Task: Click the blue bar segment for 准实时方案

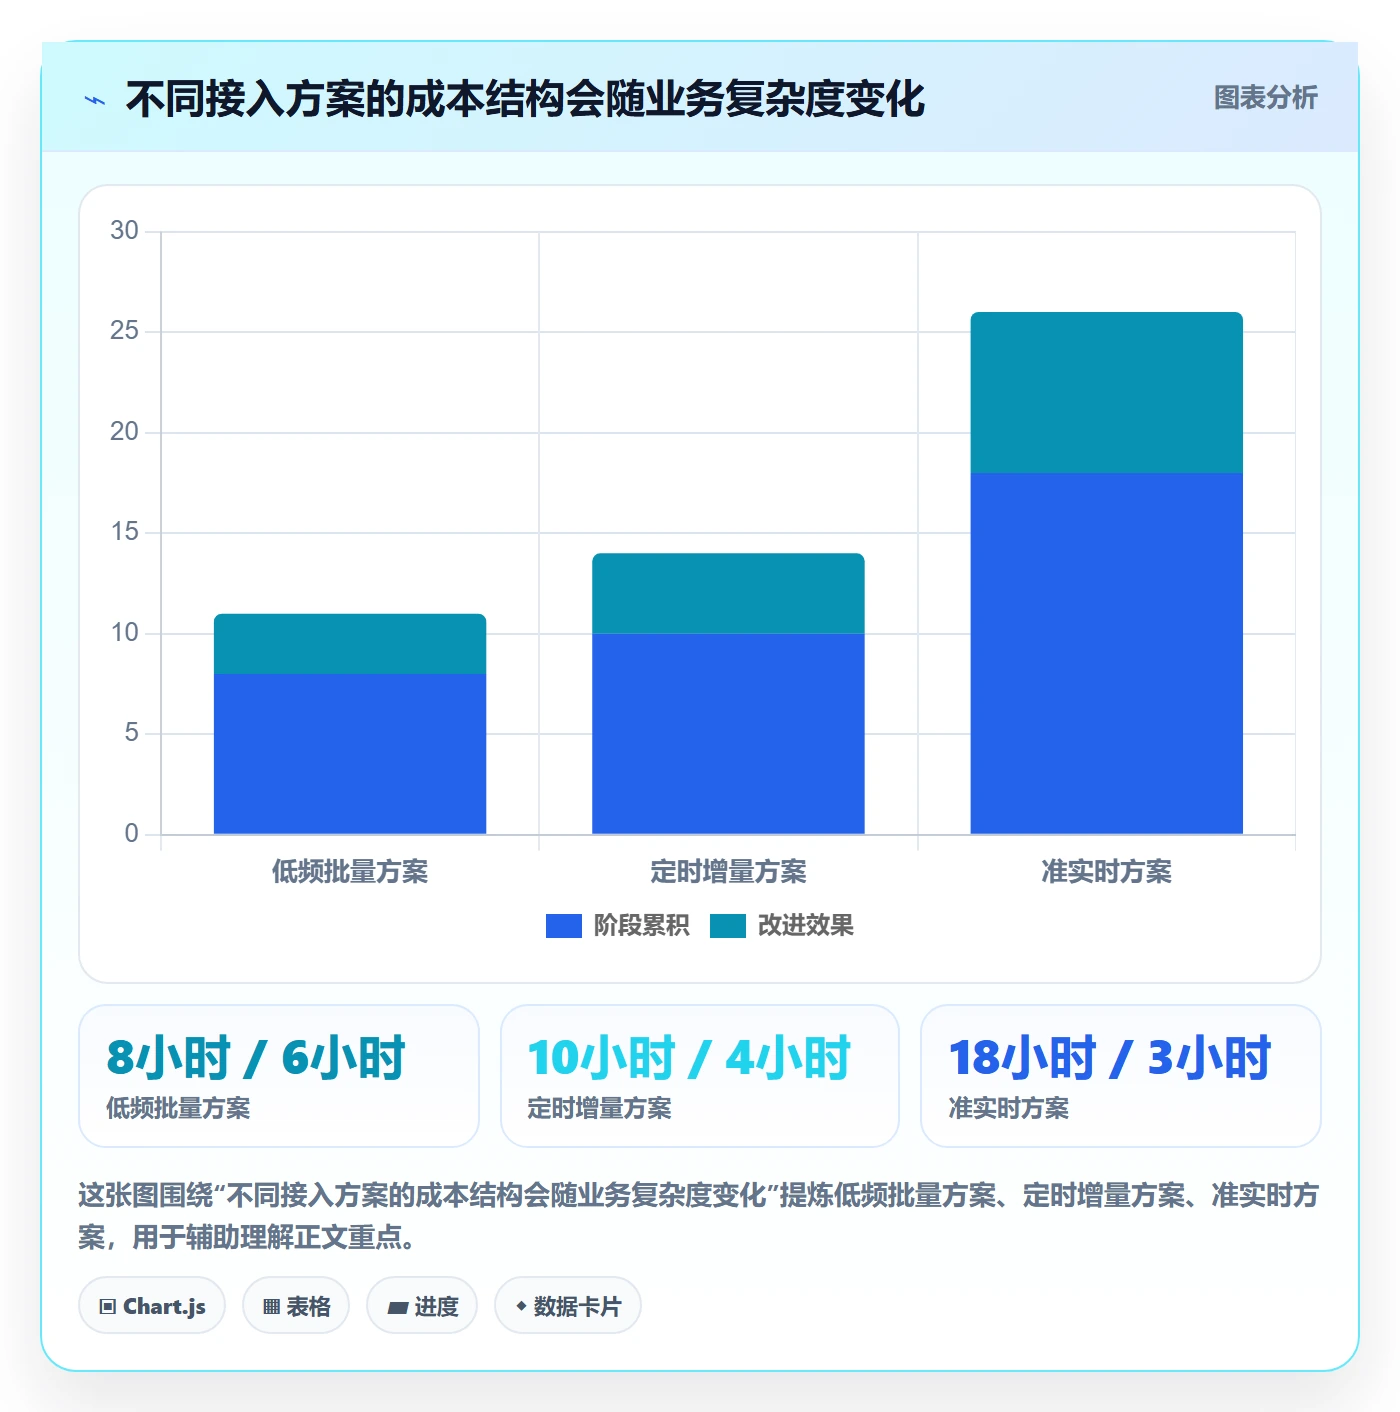Action: pos(1107,654)
